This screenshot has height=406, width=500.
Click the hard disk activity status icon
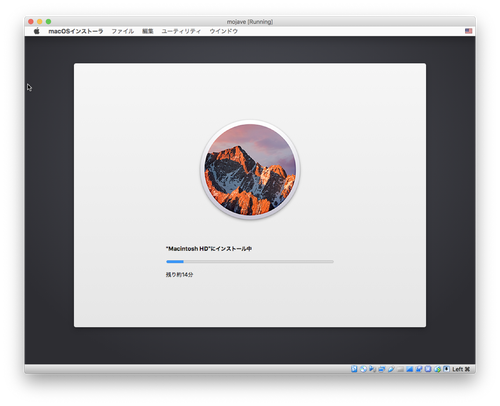coord(354,369)
